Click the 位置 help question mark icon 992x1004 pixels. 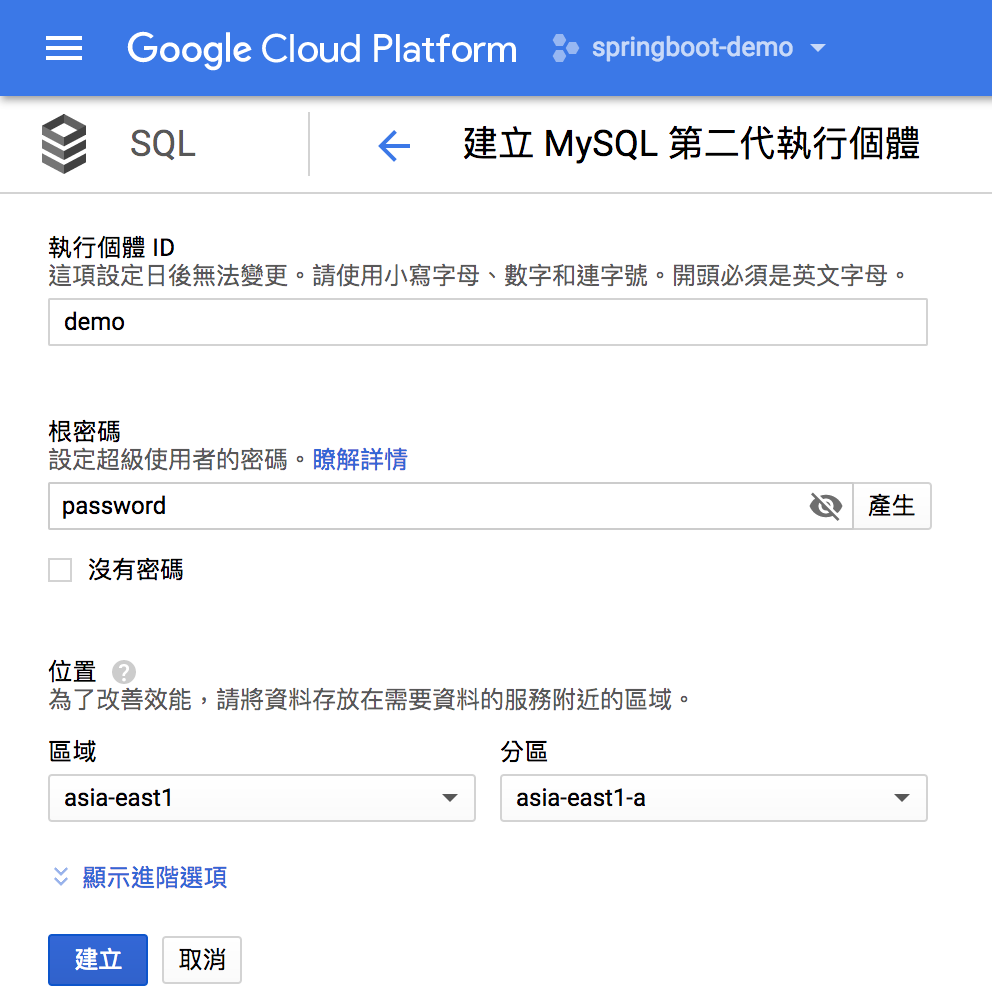click(124, 672)
